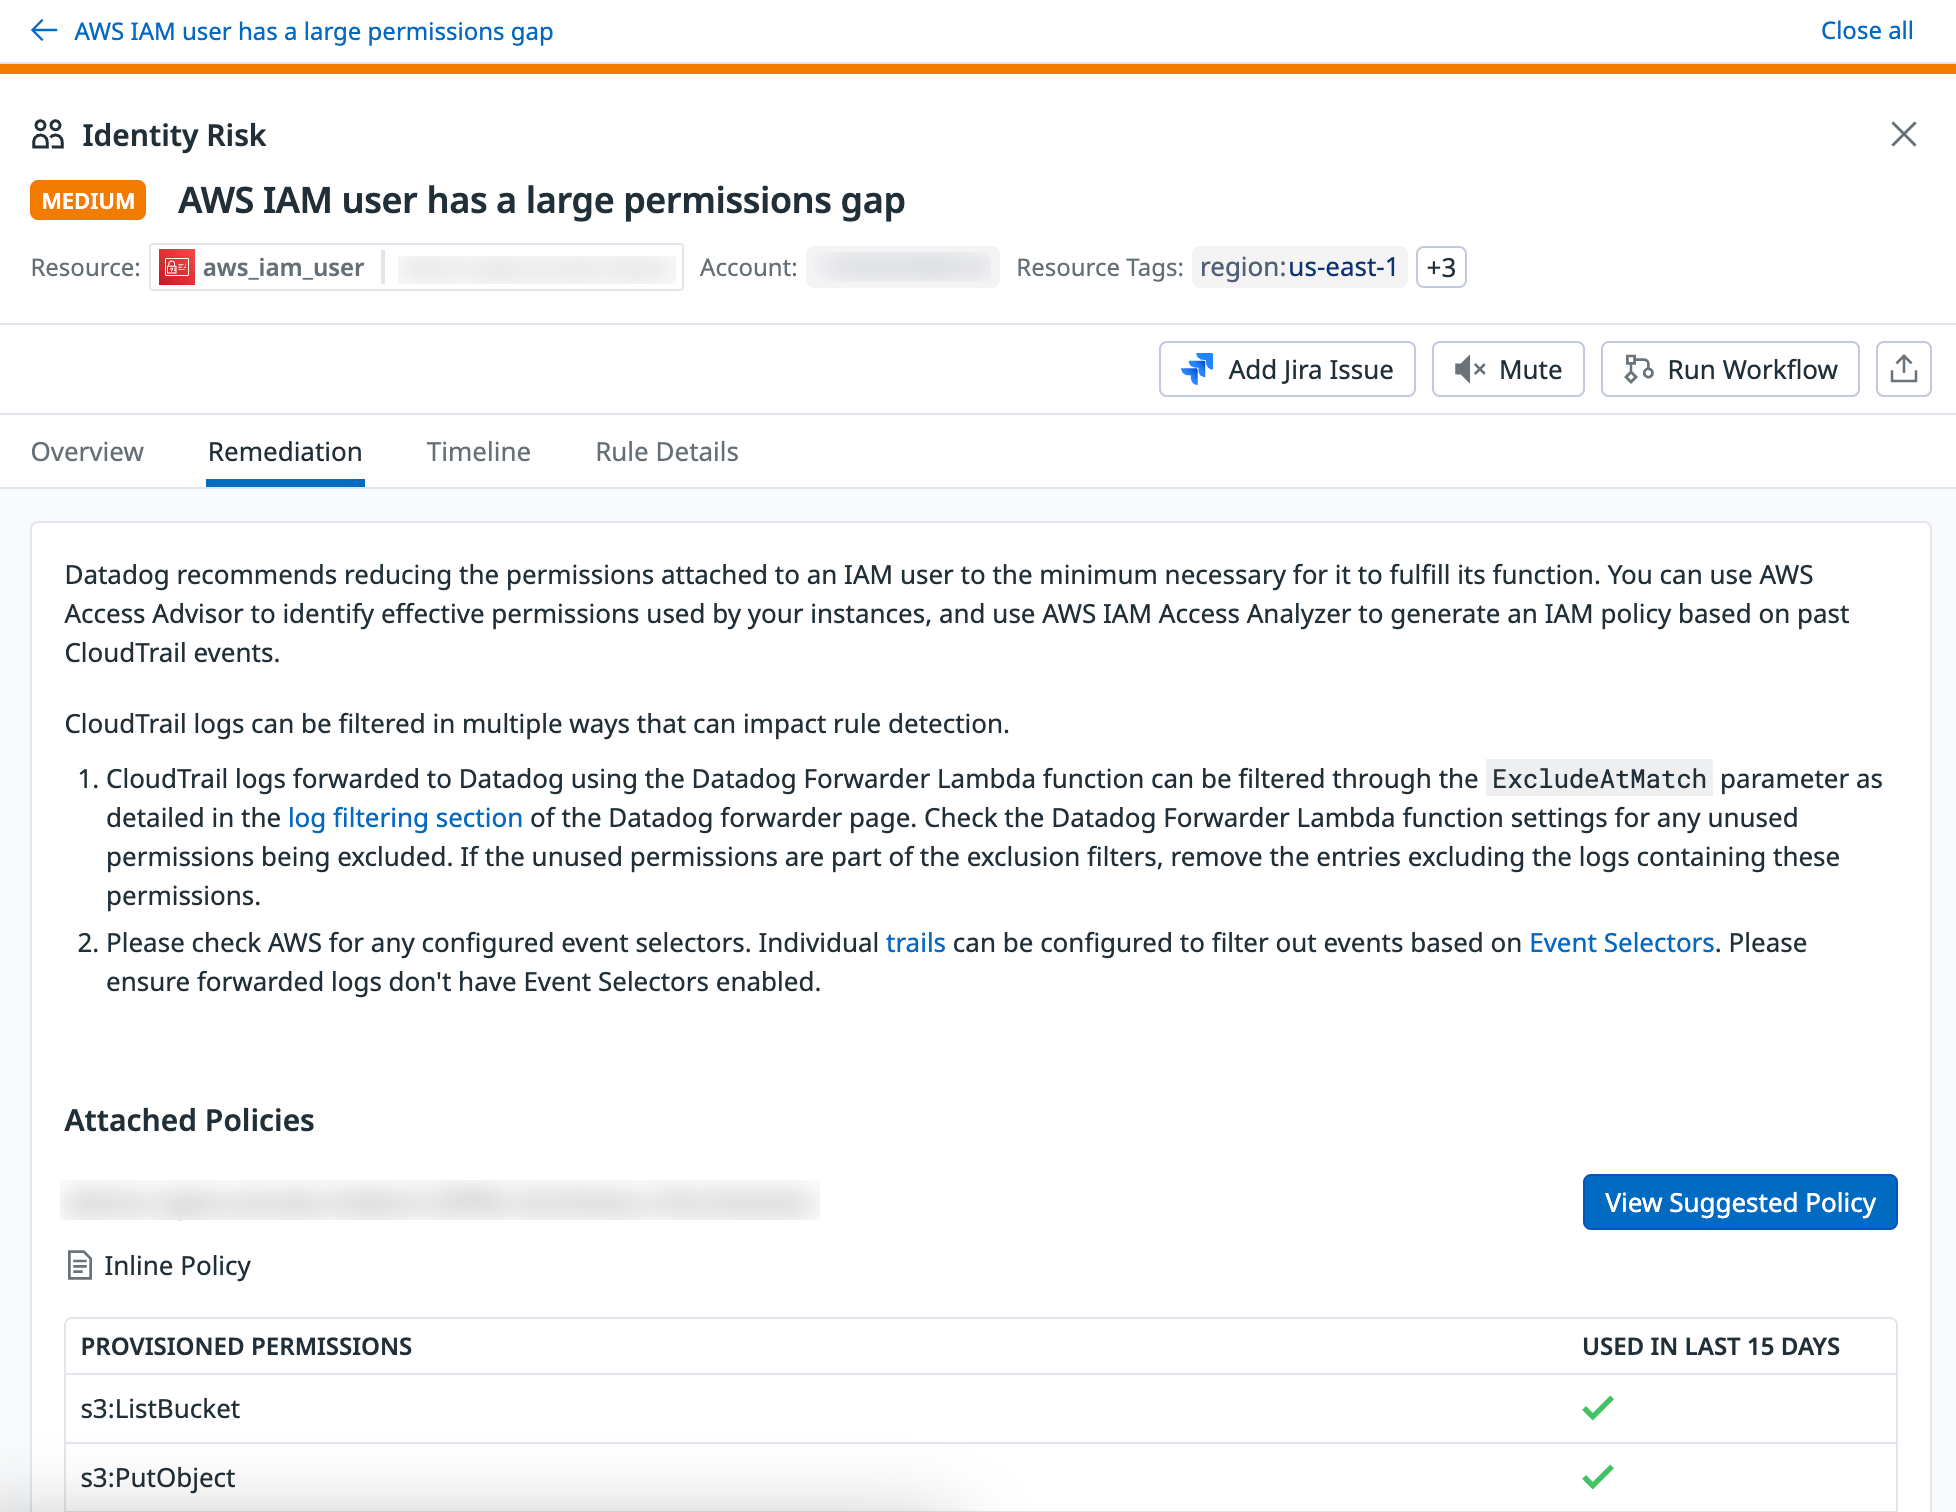Click the MEDIUM severity badge

coord(88,200)
